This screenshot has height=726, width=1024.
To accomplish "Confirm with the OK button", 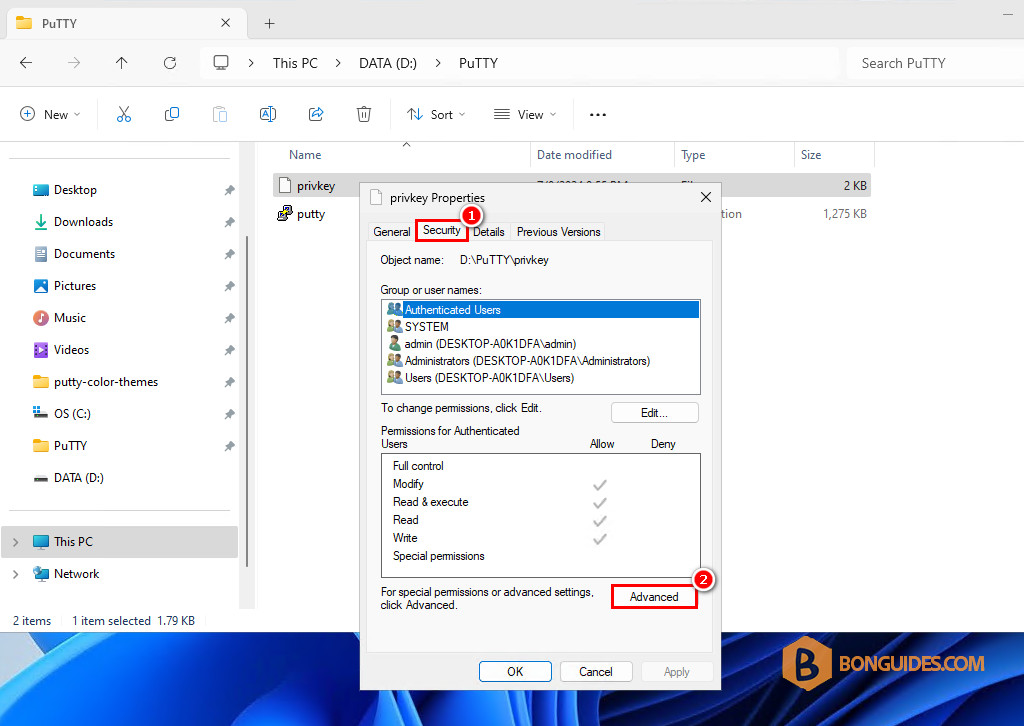I will [515, 671].
